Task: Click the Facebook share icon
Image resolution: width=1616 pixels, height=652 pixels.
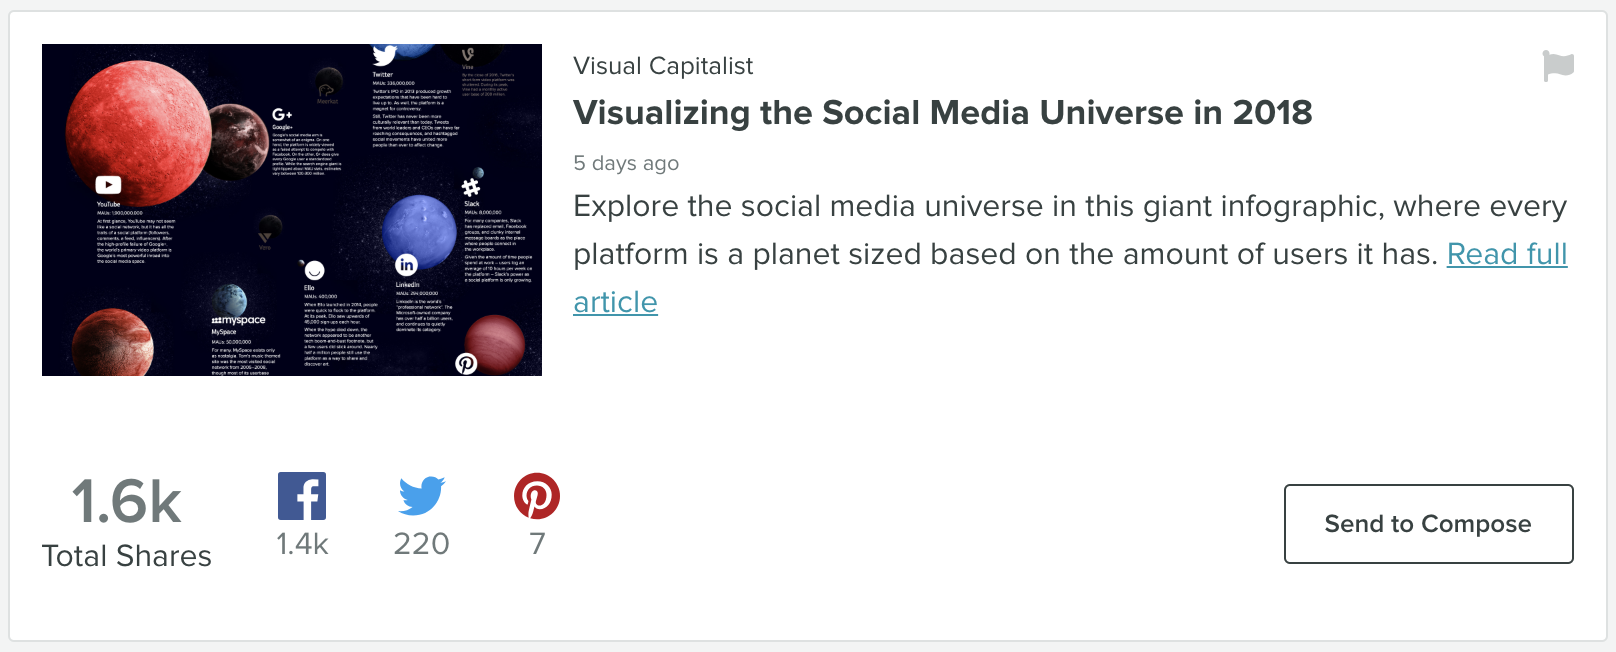Action: (302, 496)
